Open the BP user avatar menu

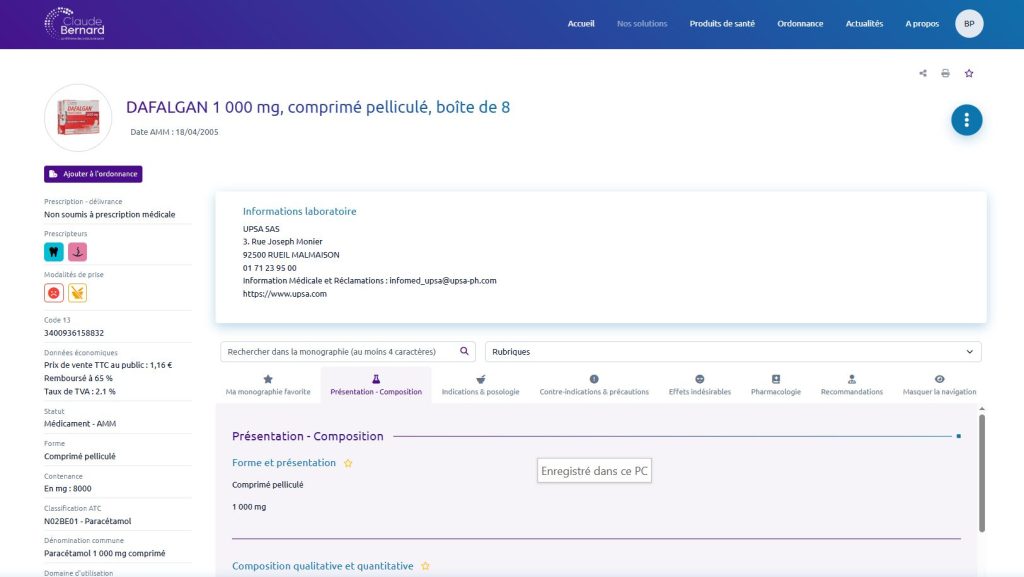969,24
